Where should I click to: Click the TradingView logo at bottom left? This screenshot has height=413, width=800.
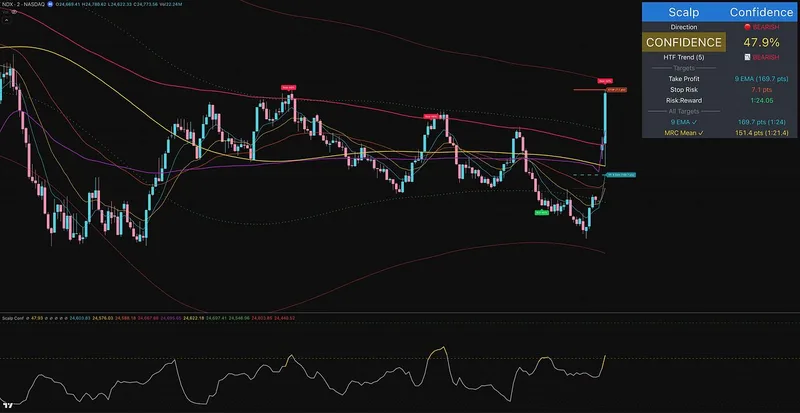click(6, 406)
